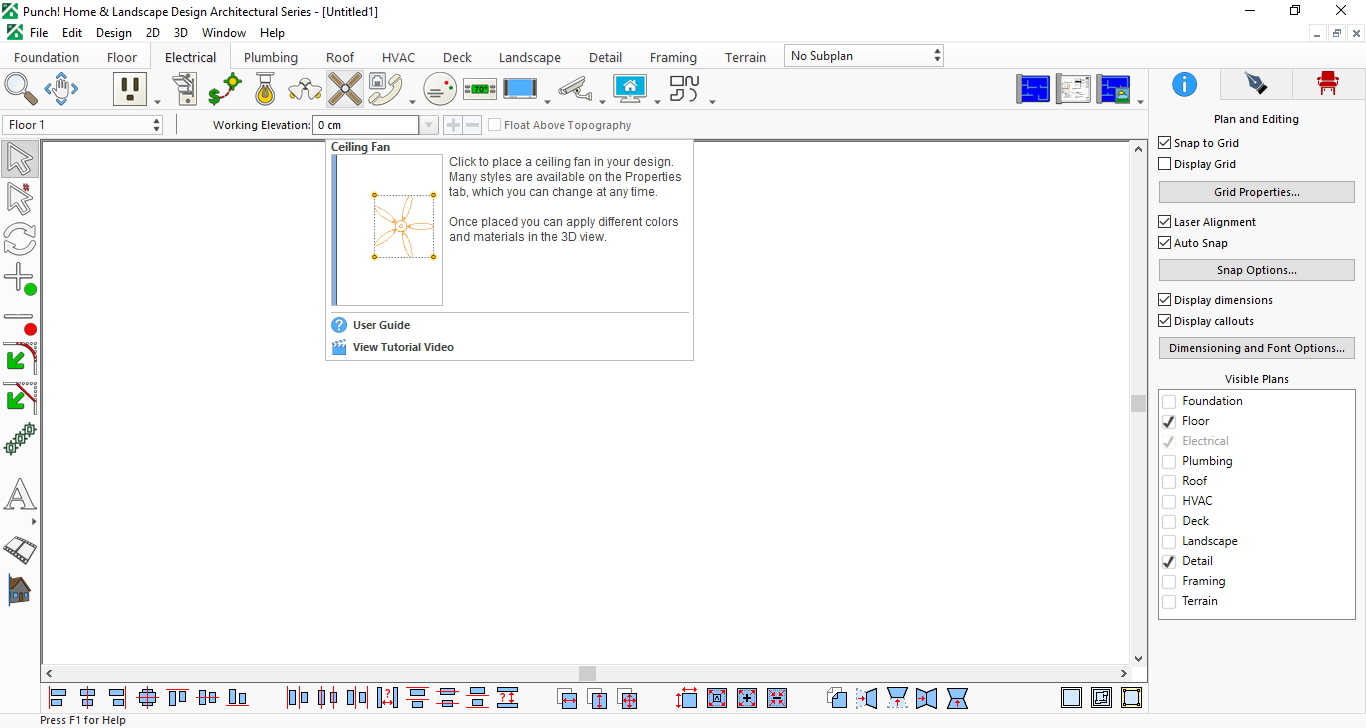Select the text tool letter A
1366x728 pixels.
click(x=20, y=495)
